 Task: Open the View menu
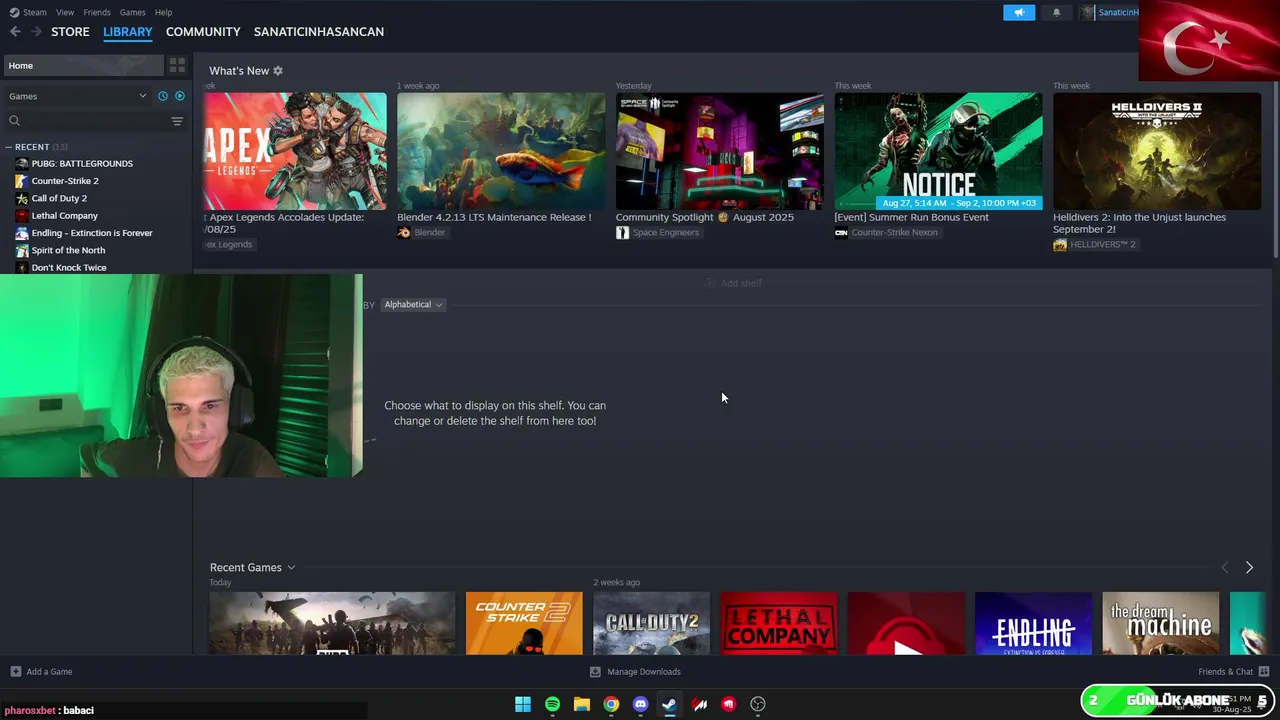[x=65, y=12]
